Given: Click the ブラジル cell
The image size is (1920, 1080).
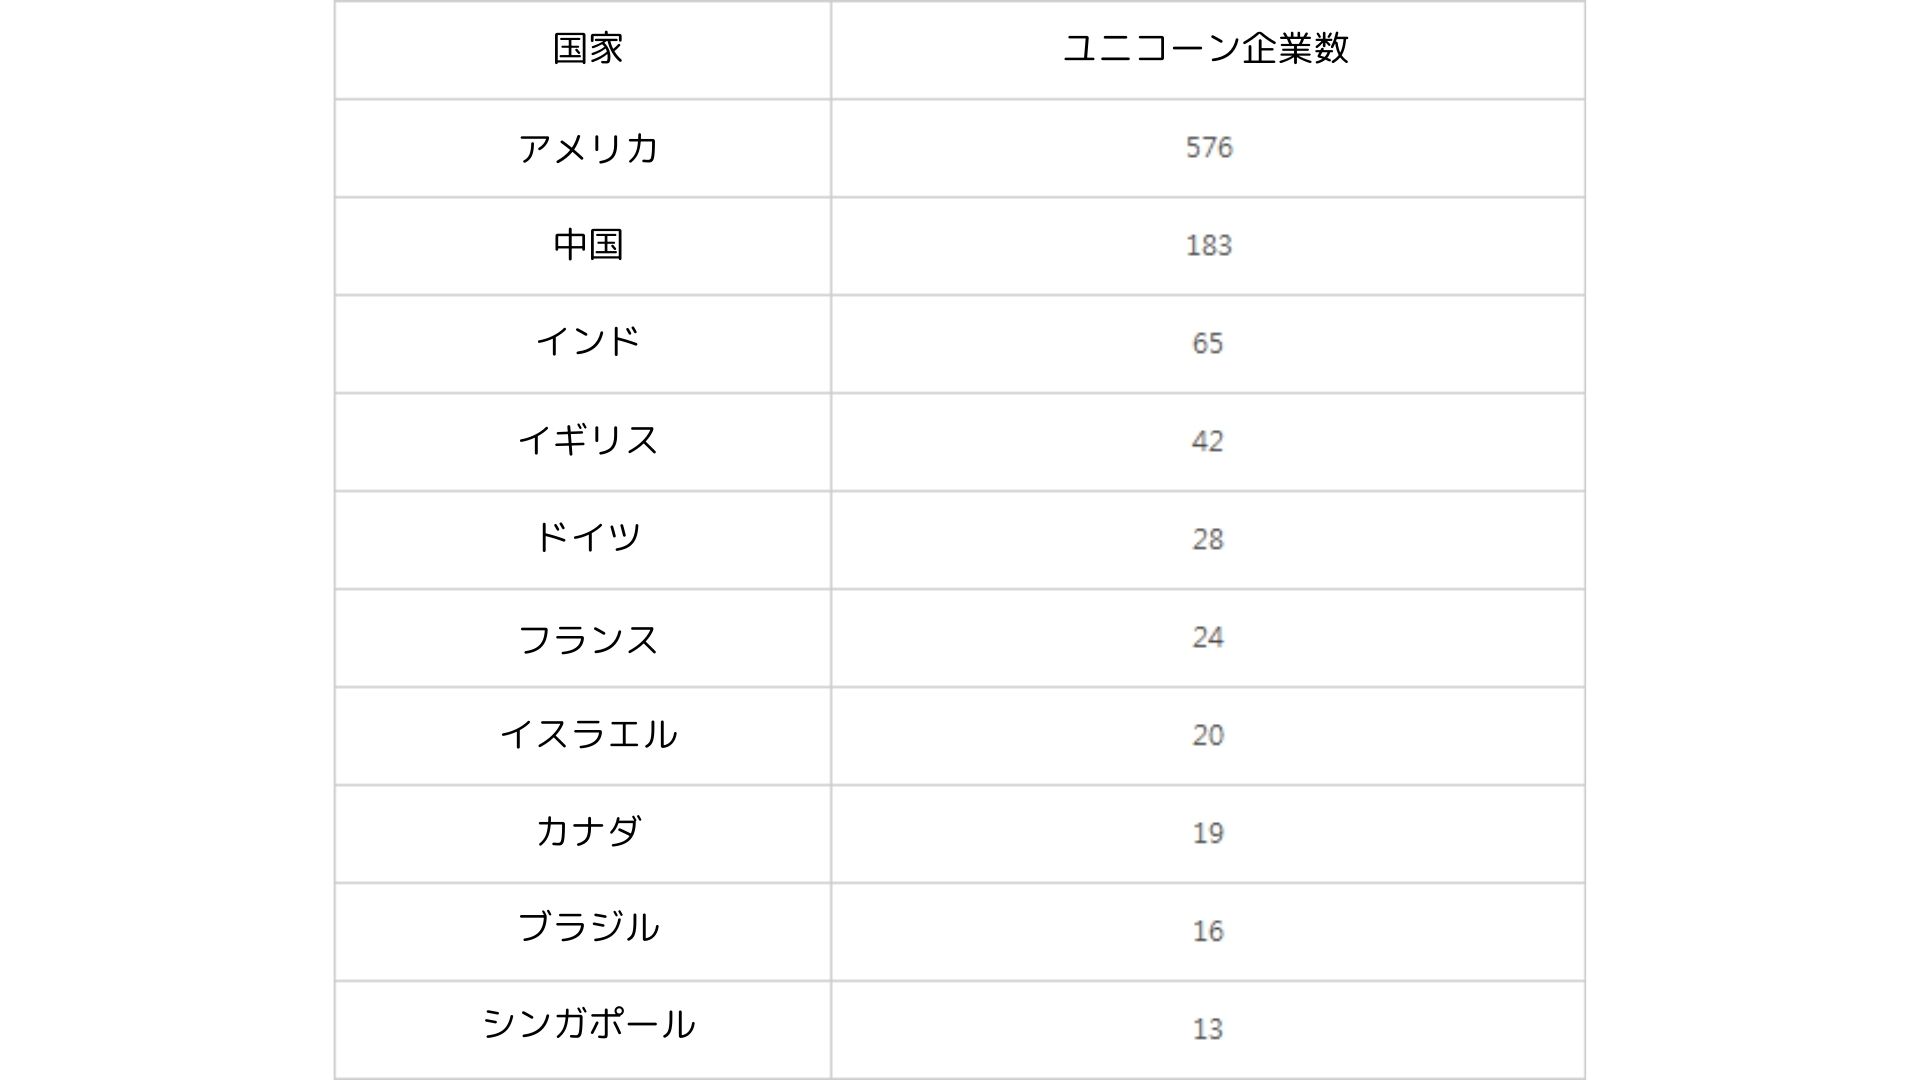Looking at the screenshot, I should coord(583,932).
